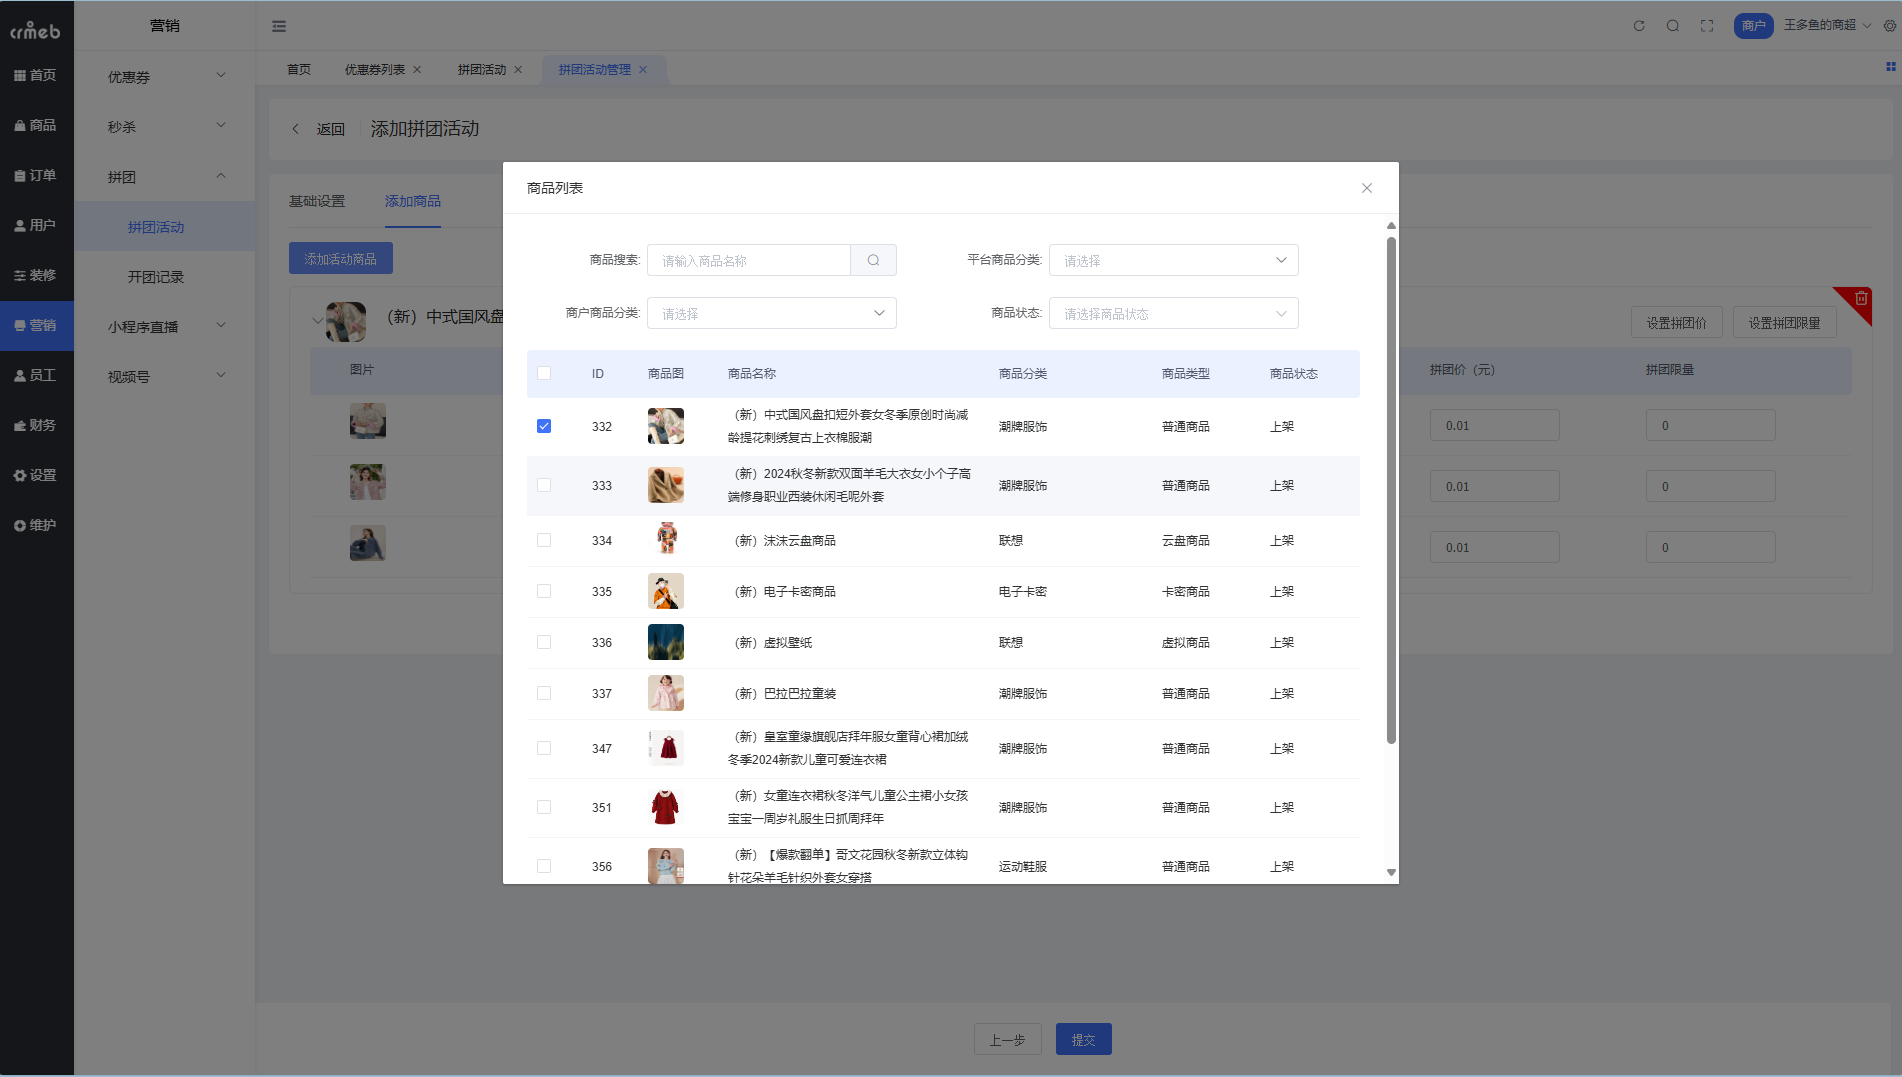Click inside the 商品搜索 input field
The image size is (1902, 1077).
coord(748,260)
